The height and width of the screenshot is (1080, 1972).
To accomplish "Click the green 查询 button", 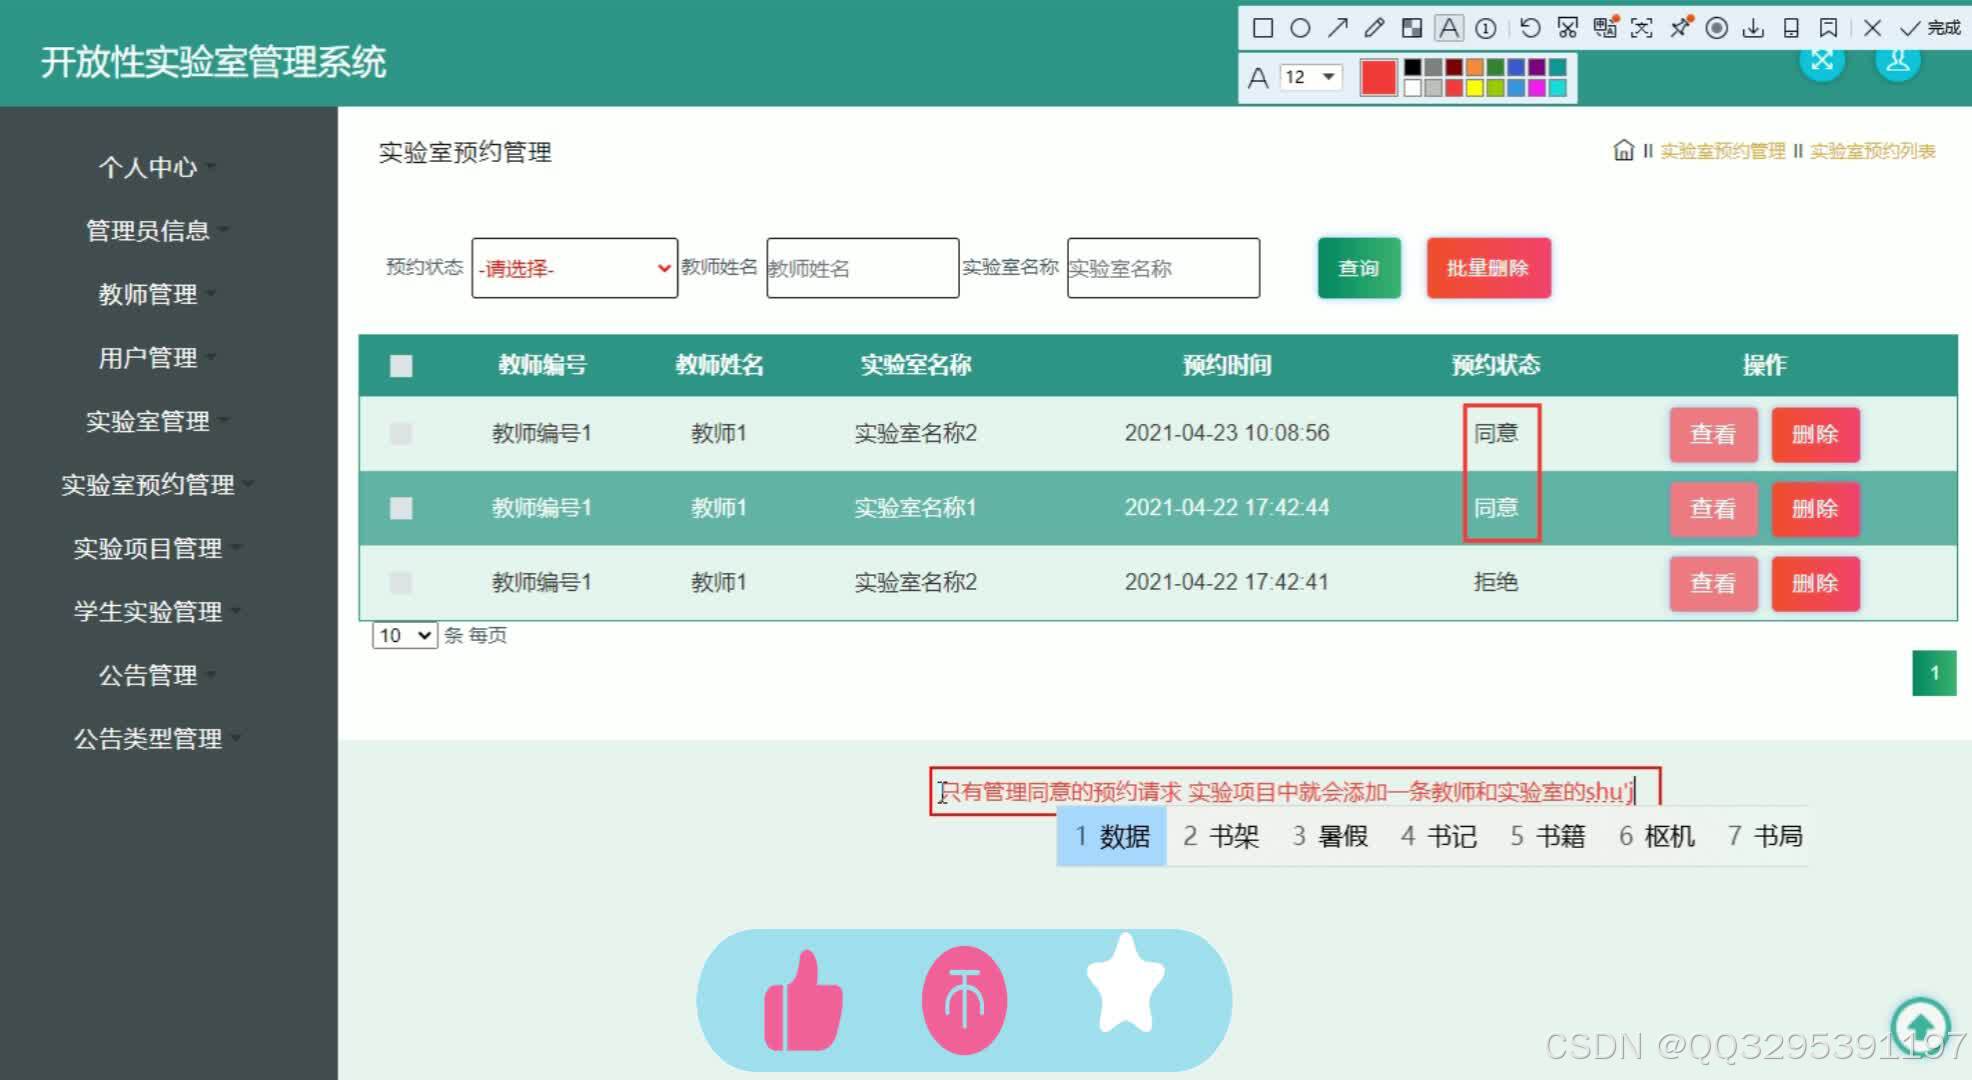I will (1359, 268).
